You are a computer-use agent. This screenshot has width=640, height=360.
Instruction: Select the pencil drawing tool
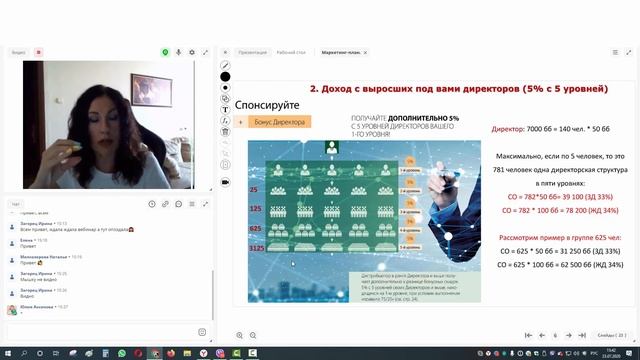225,65
